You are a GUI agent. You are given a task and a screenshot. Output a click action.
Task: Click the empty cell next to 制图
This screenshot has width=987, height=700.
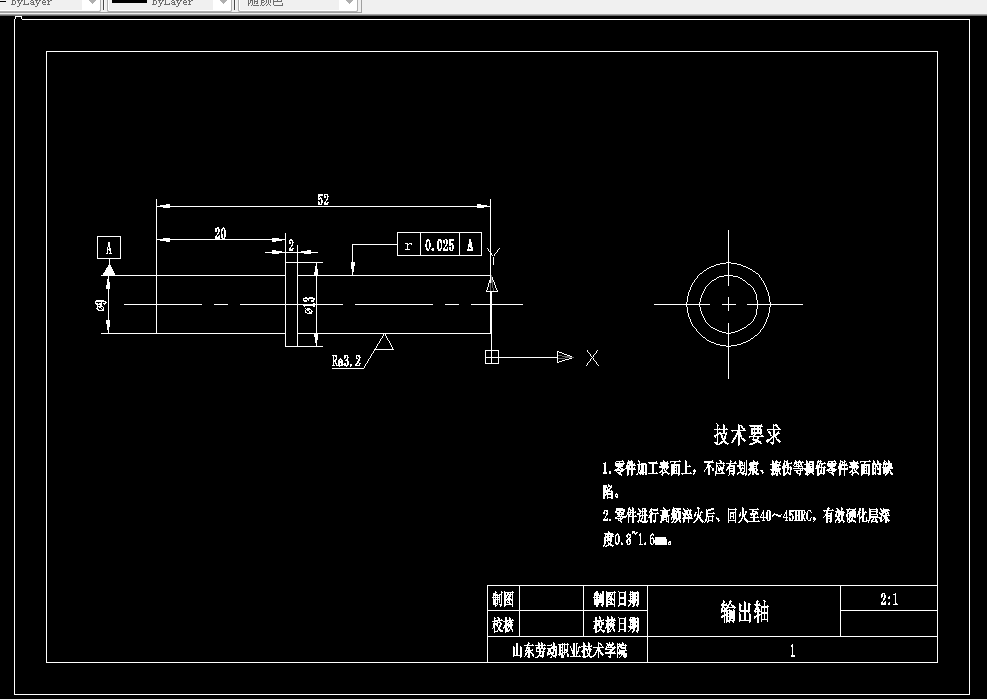coord(551,599)
